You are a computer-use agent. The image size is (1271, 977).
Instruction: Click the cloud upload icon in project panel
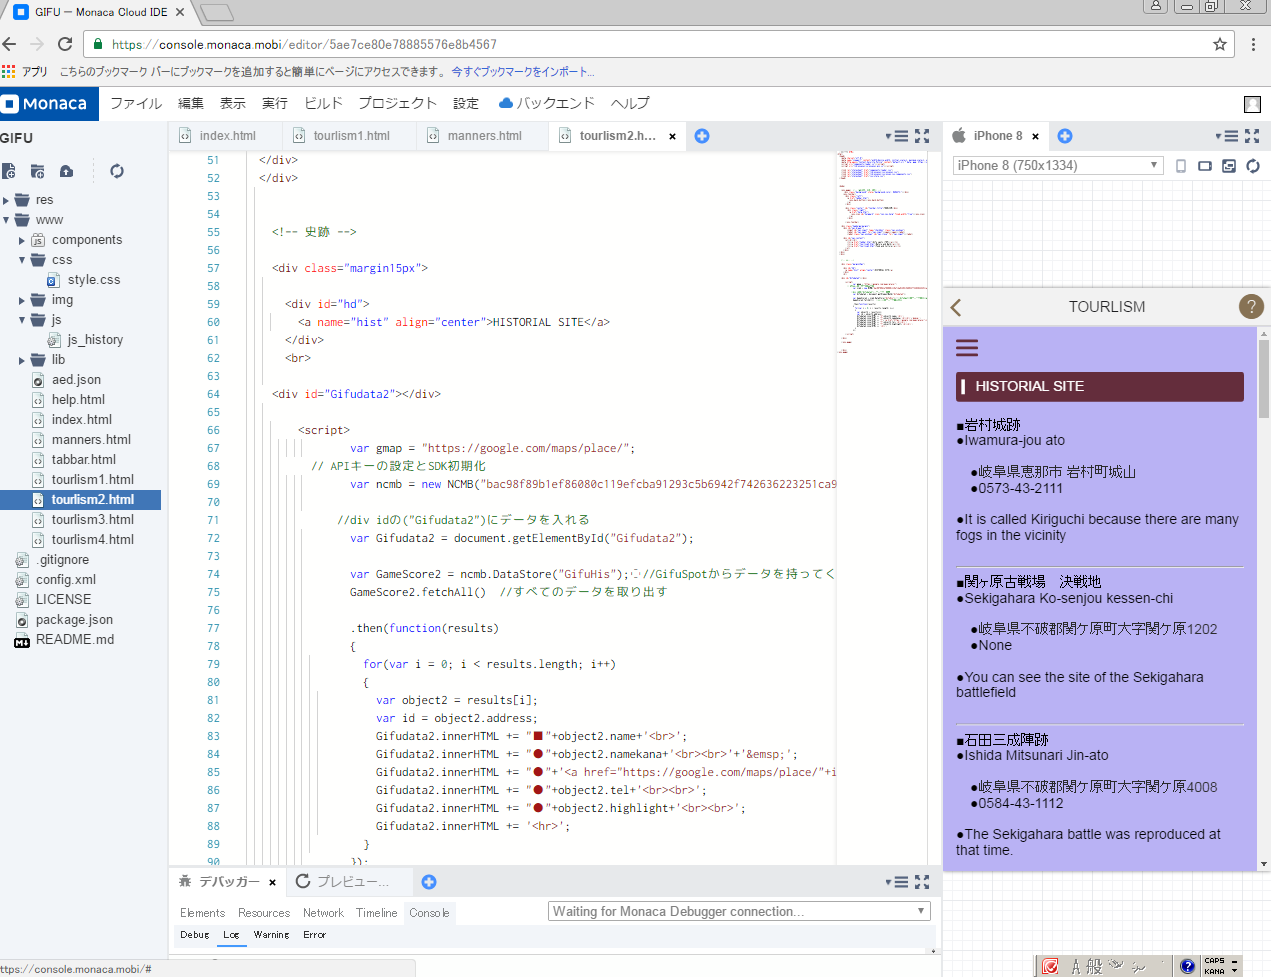click(x=66, y=171)
